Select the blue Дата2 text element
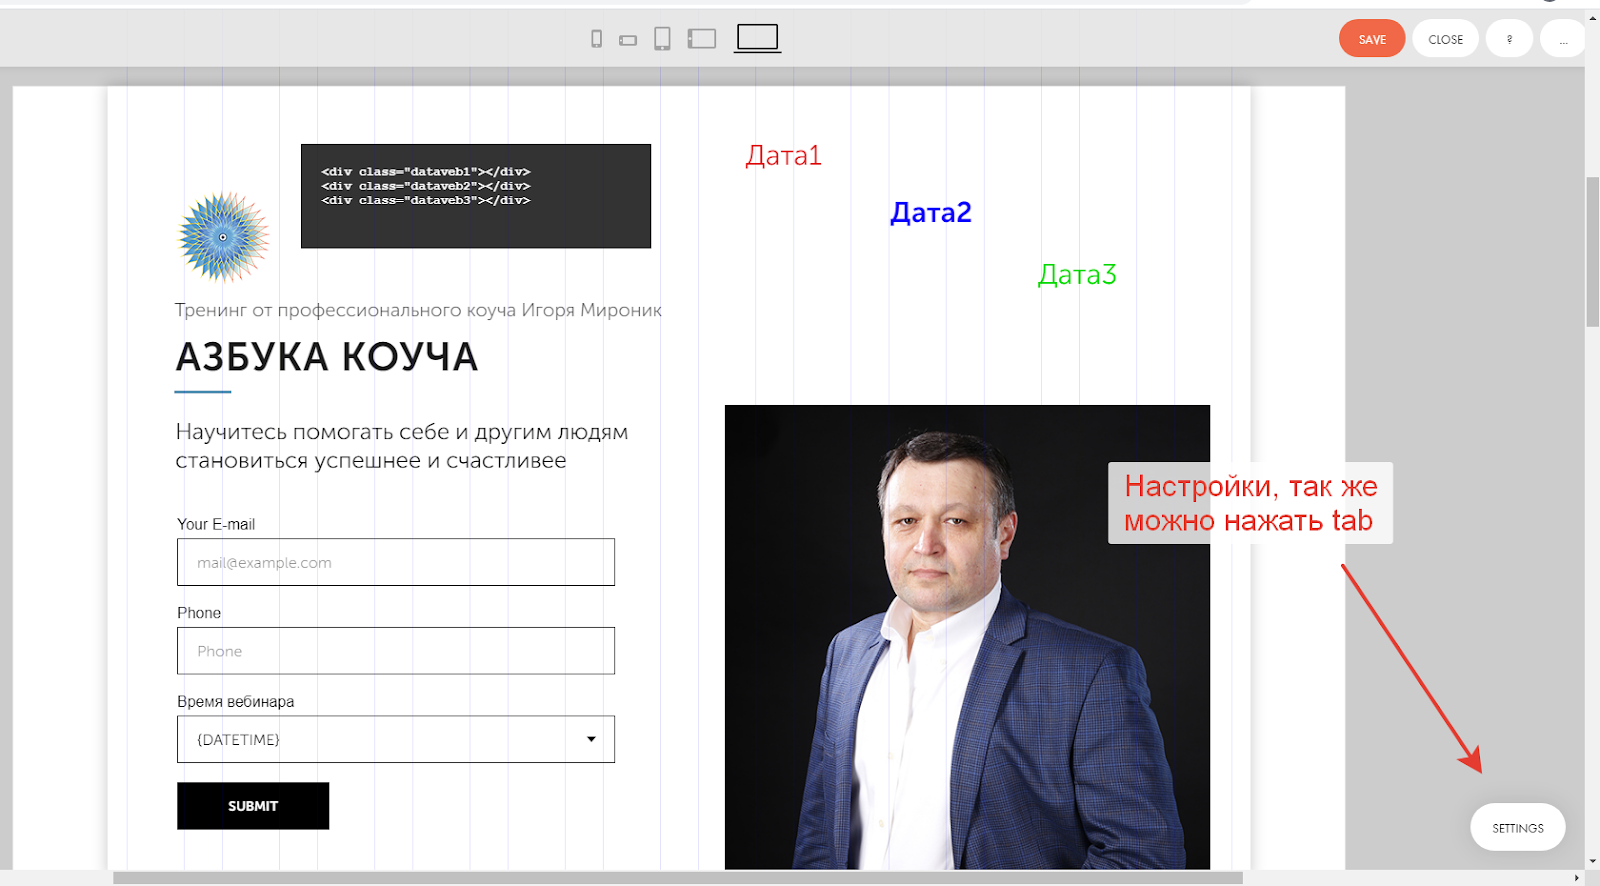 coord(930,213)
